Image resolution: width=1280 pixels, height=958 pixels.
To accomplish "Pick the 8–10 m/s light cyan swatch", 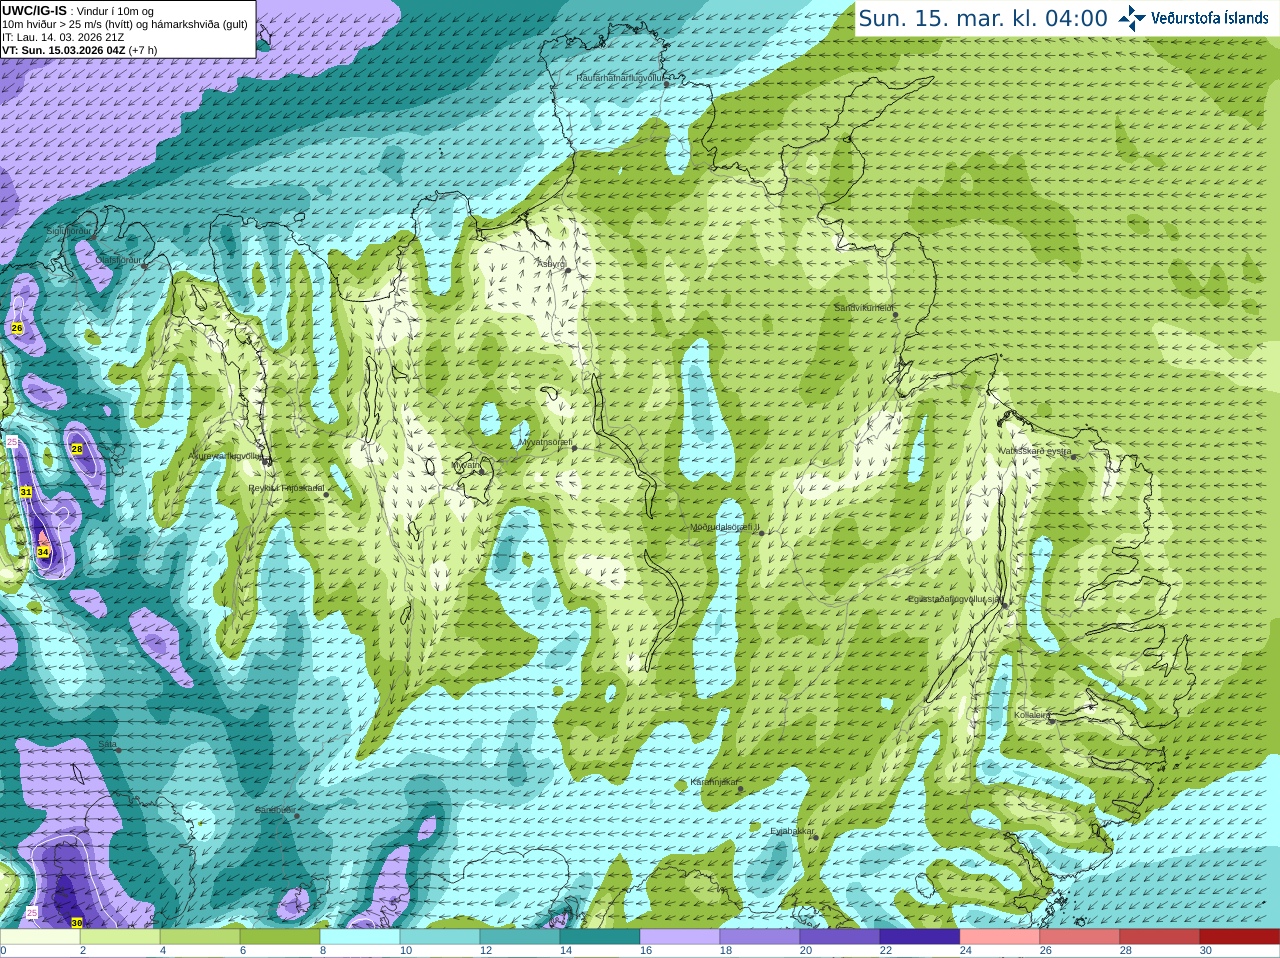I will (x=360, y=937).
